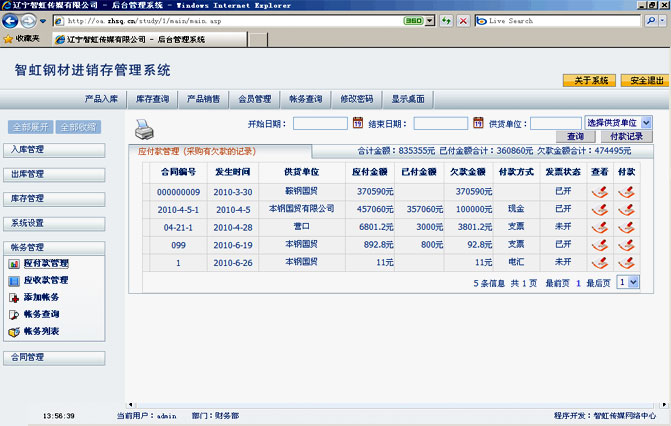Open the page number dropdown below the table
The image size is (671, 426).
pos(627,283)
